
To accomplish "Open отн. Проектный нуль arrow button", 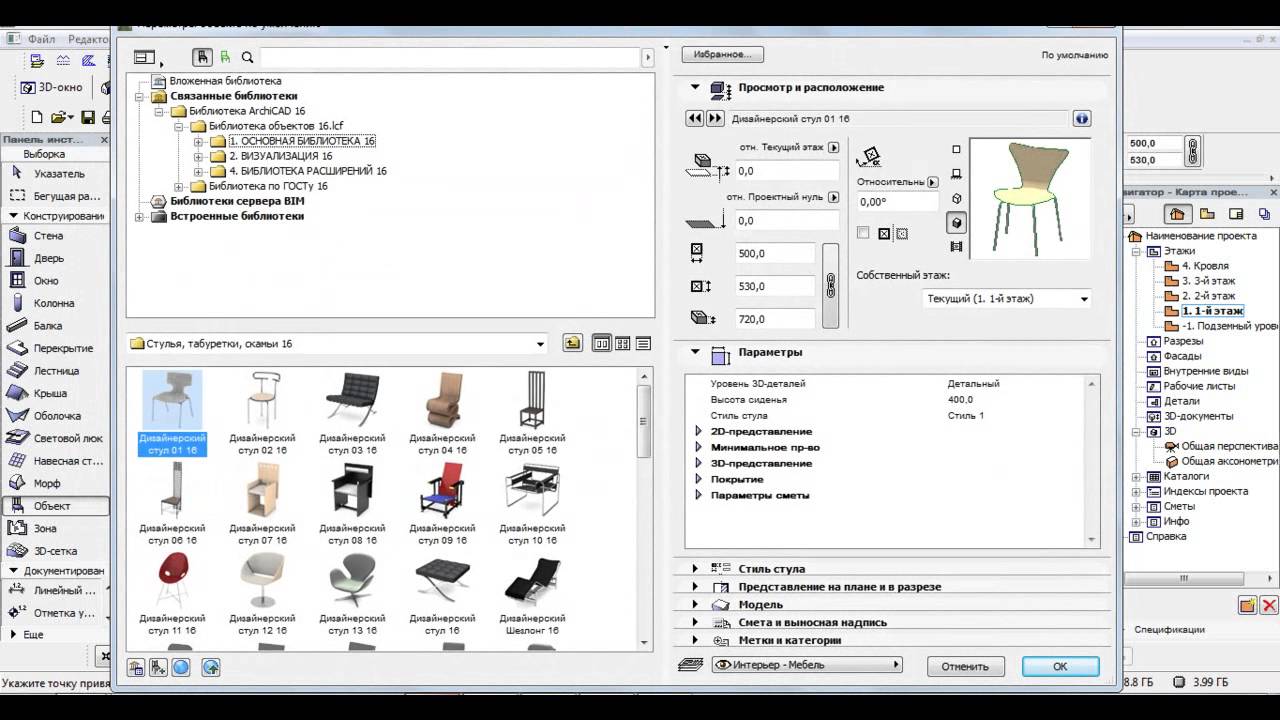I will click(x=834, y=197).
